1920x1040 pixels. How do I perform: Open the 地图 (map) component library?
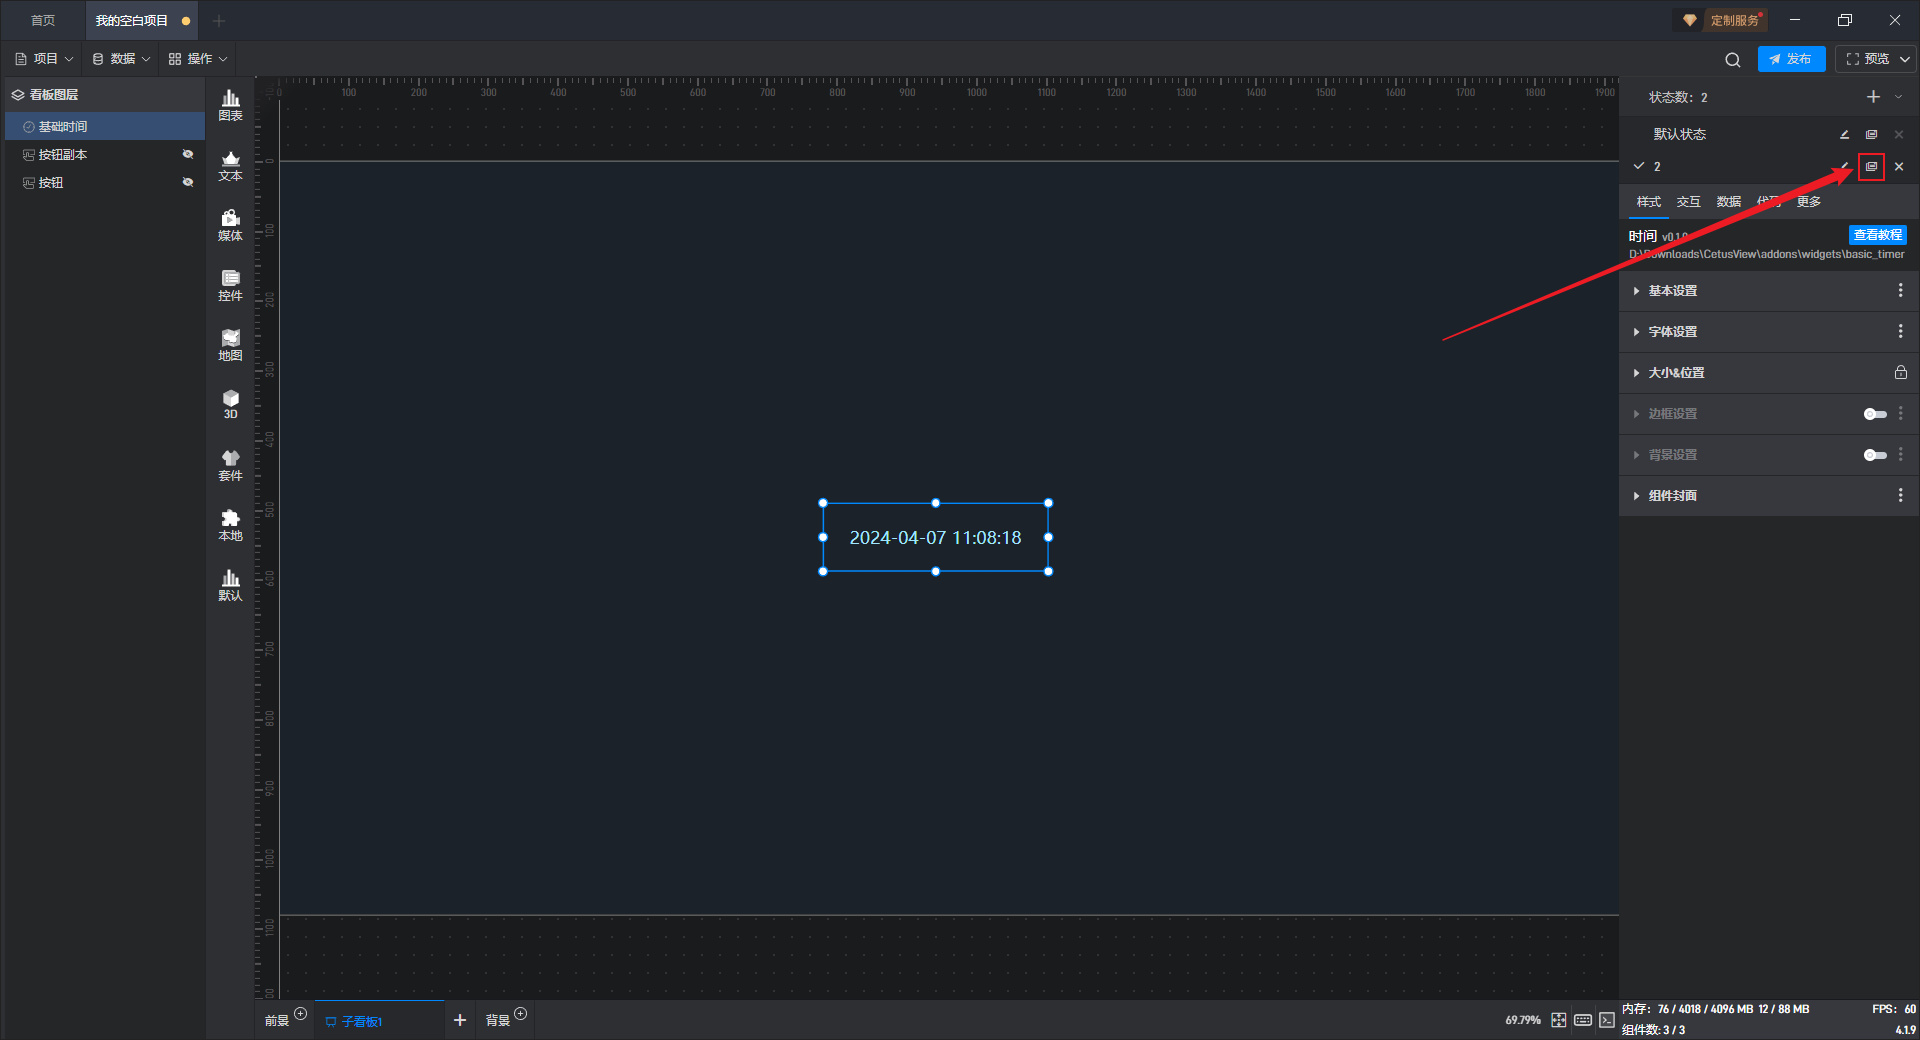(230, 345)
